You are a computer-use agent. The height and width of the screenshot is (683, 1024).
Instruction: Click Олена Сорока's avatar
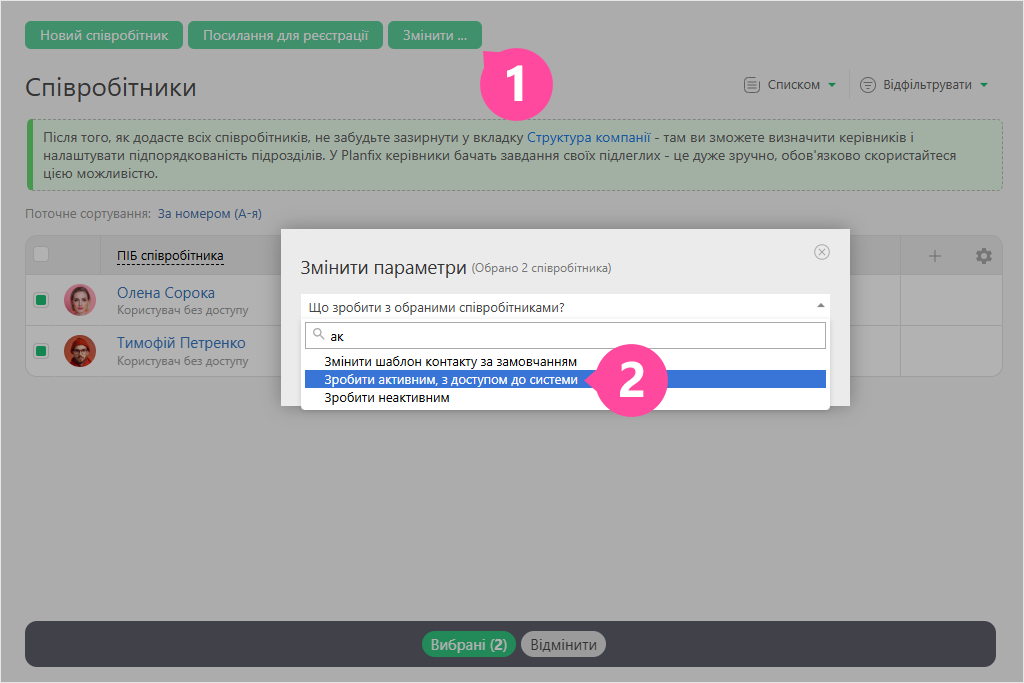[80, 300]
